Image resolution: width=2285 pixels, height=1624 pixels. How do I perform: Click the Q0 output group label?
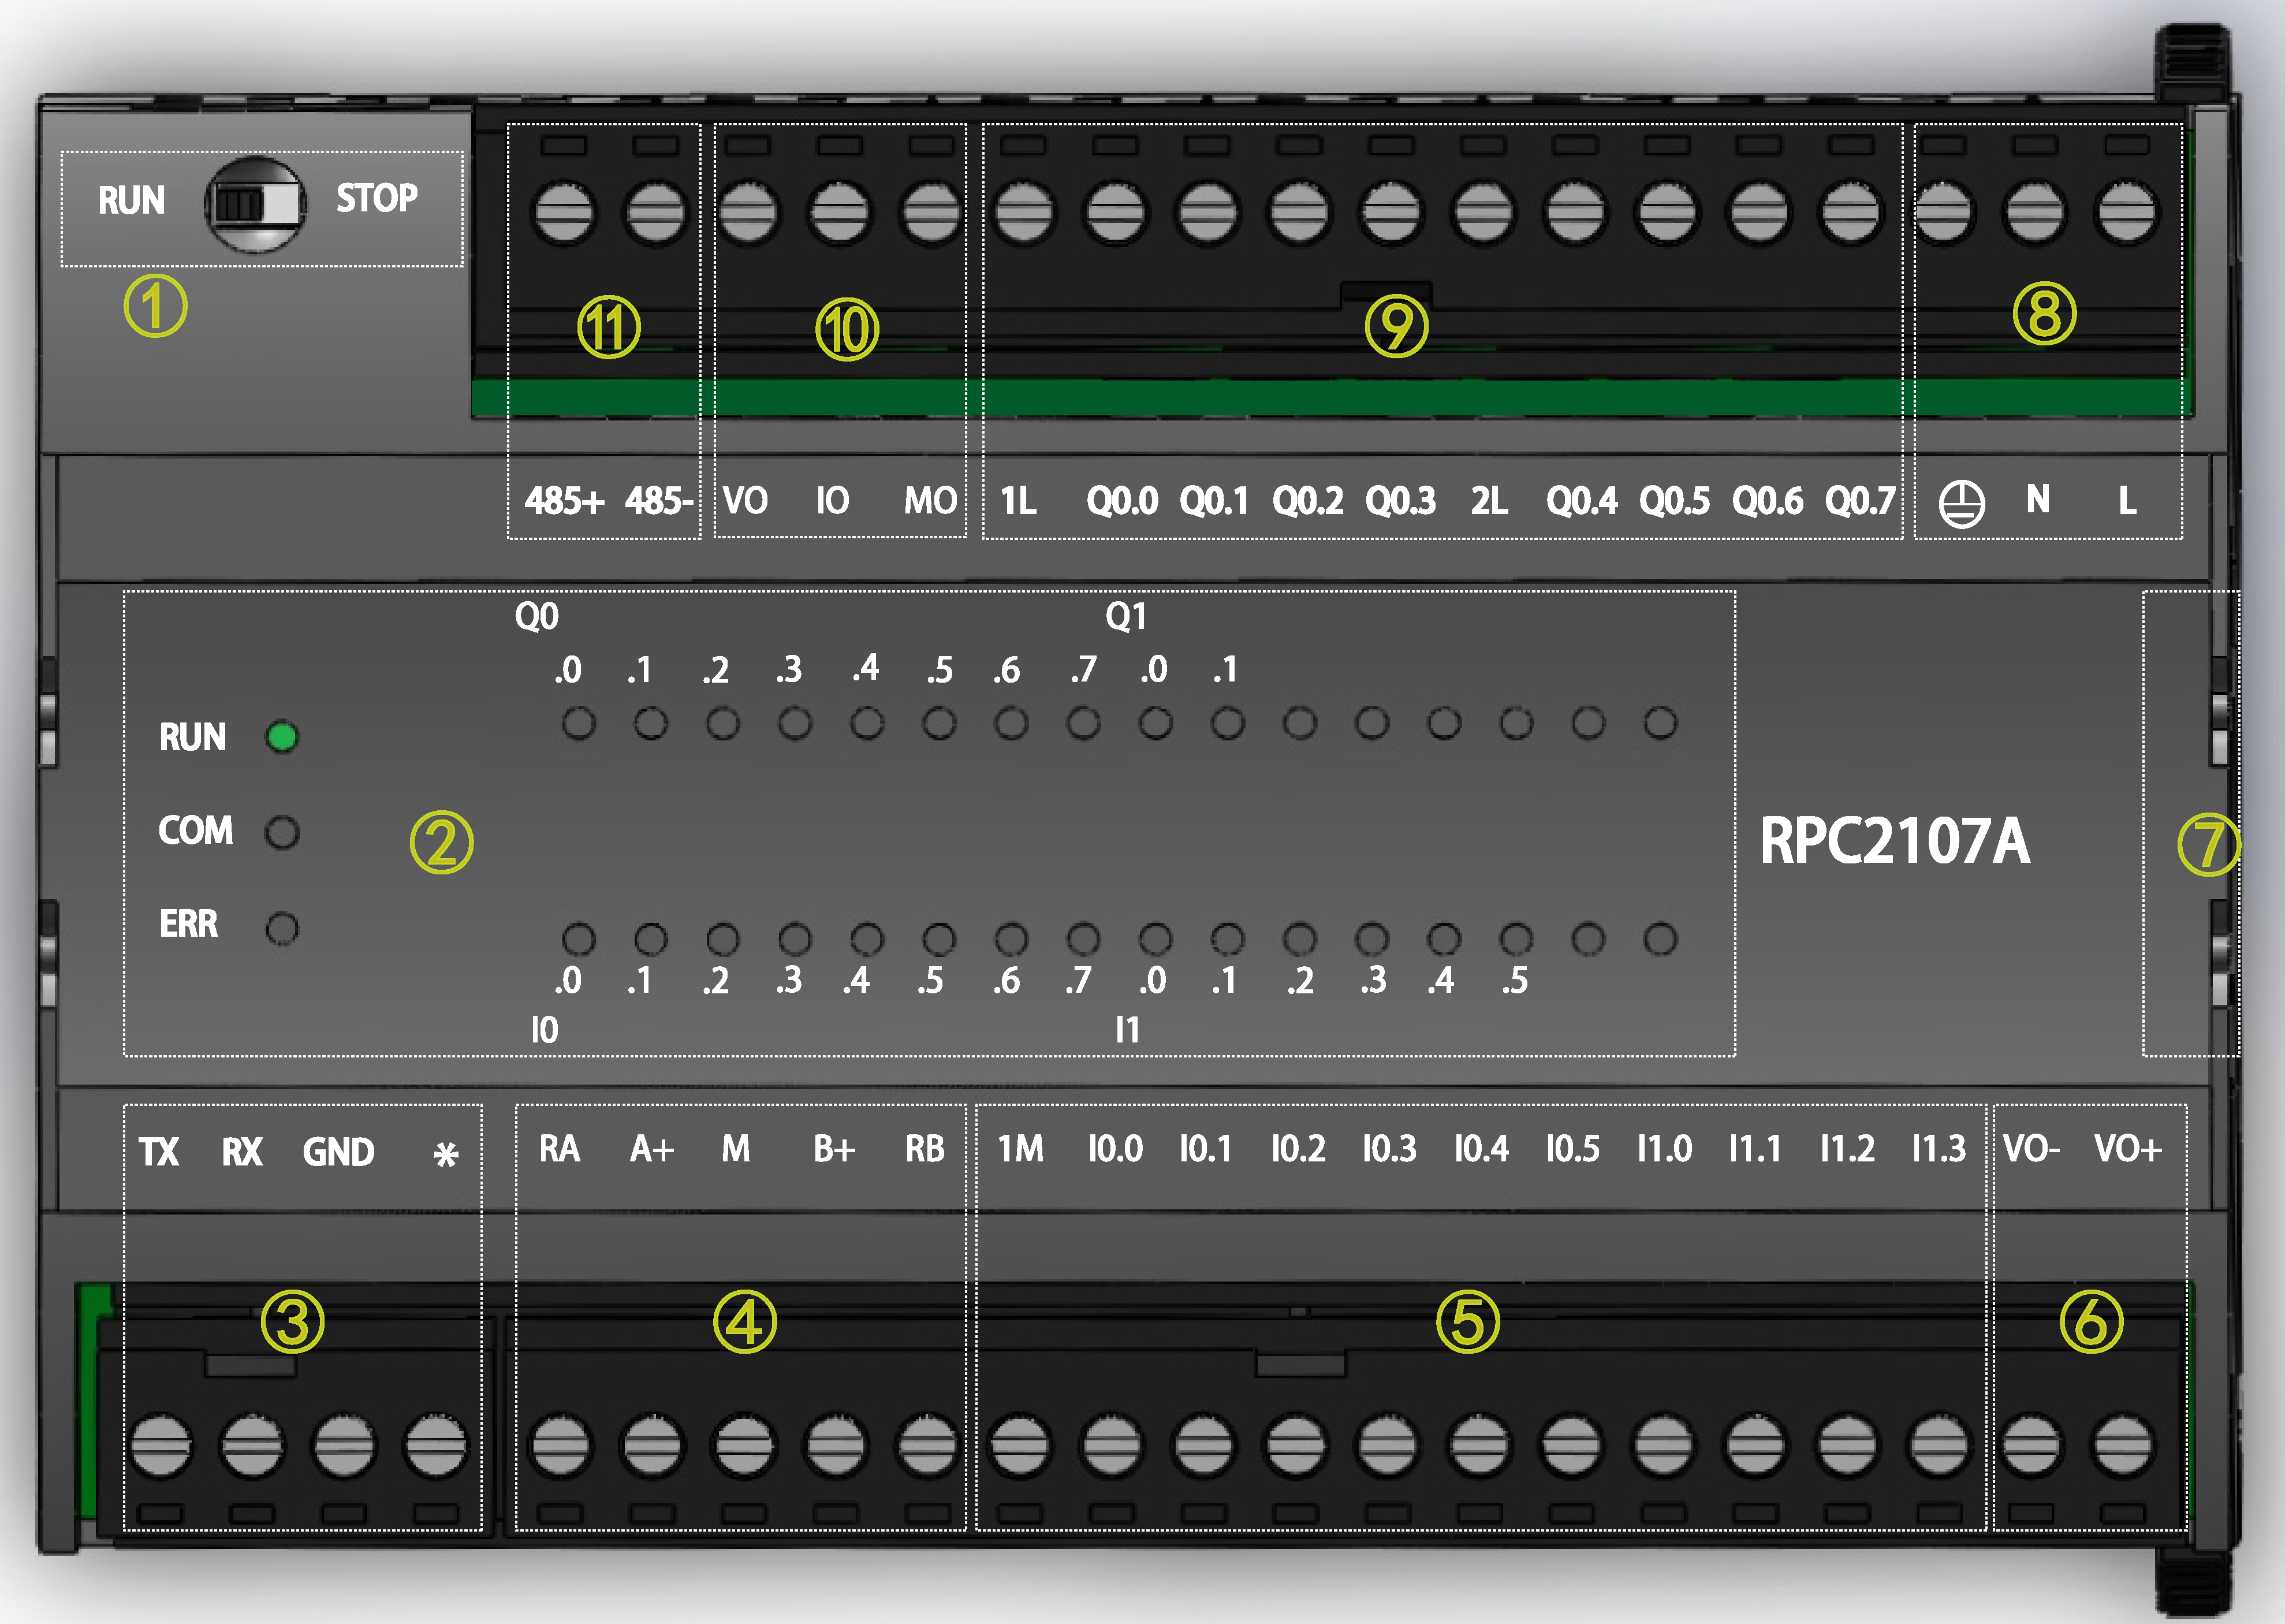coord(537,616)
